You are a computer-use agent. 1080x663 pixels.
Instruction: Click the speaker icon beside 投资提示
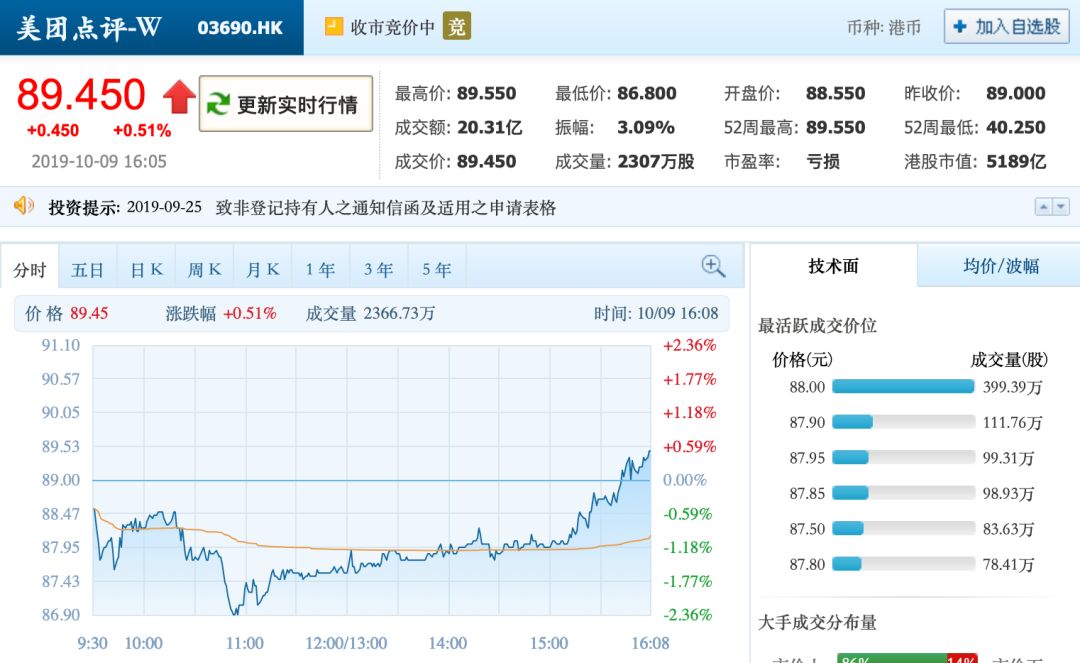click(24, 206)
